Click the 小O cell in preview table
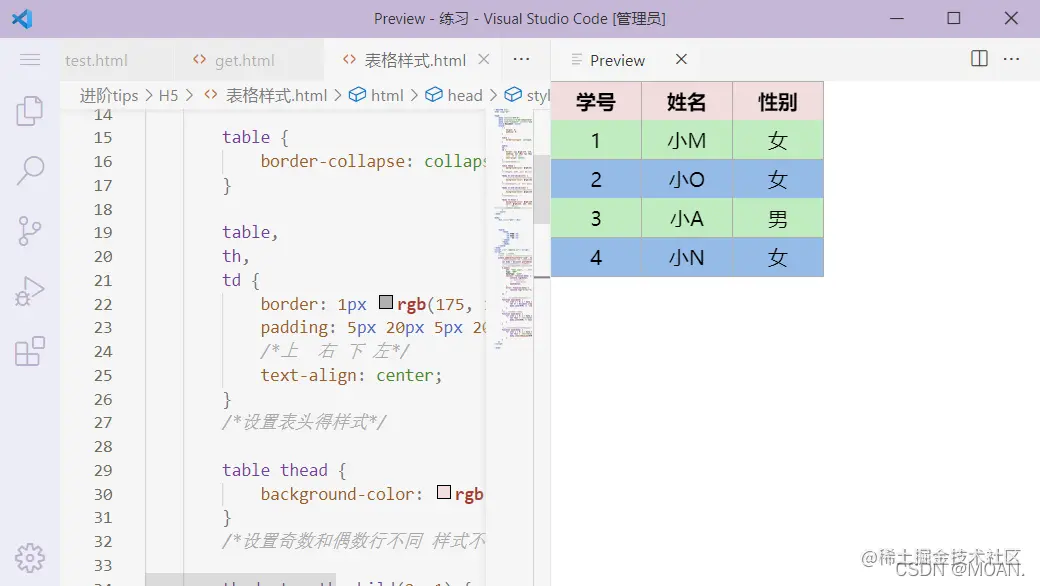This screenshot has width=1040, height=586. [x=686, y=180]
